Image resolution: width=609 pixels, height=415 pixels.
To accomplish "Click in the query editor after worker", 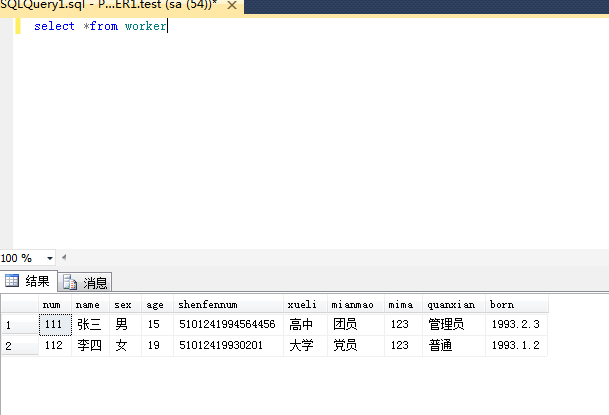I will tap(168, 26).
